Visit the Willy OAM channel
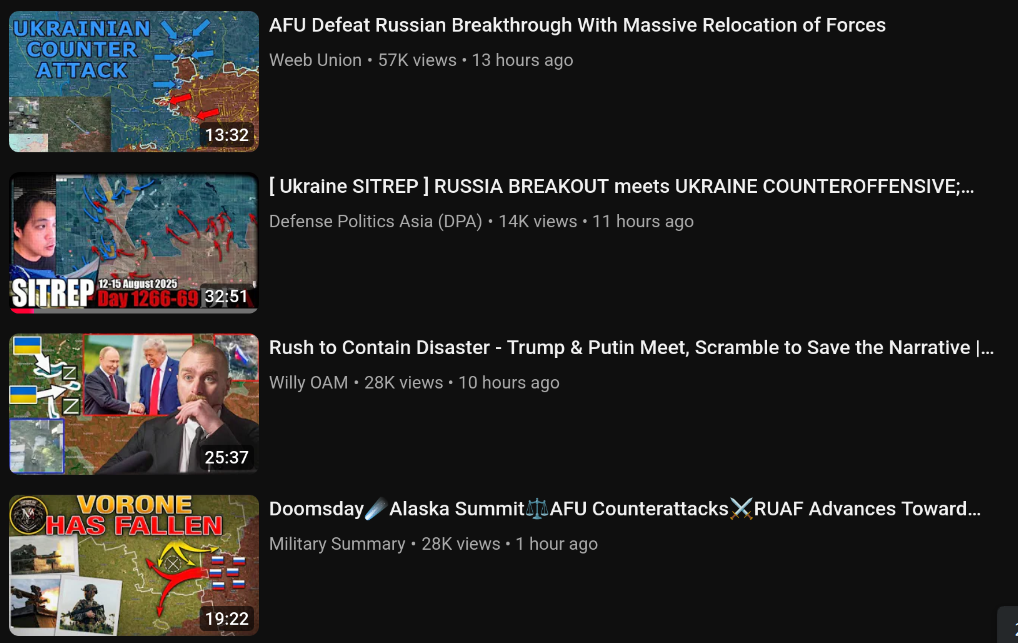 [308, 383]
